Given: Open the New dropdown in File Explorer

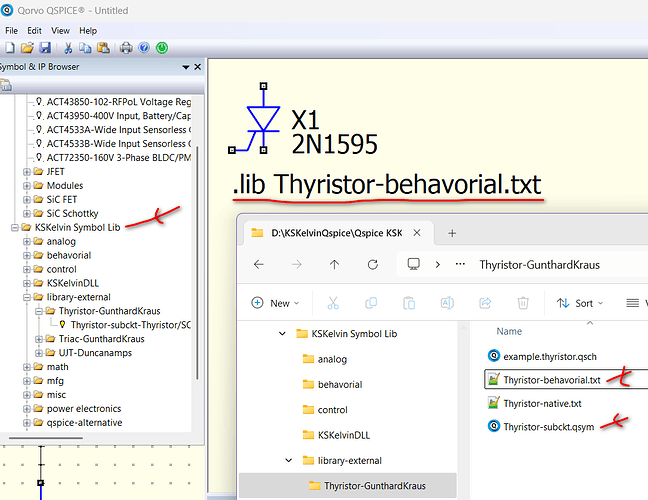Looking at the screenshot, I should pos(275,303).
